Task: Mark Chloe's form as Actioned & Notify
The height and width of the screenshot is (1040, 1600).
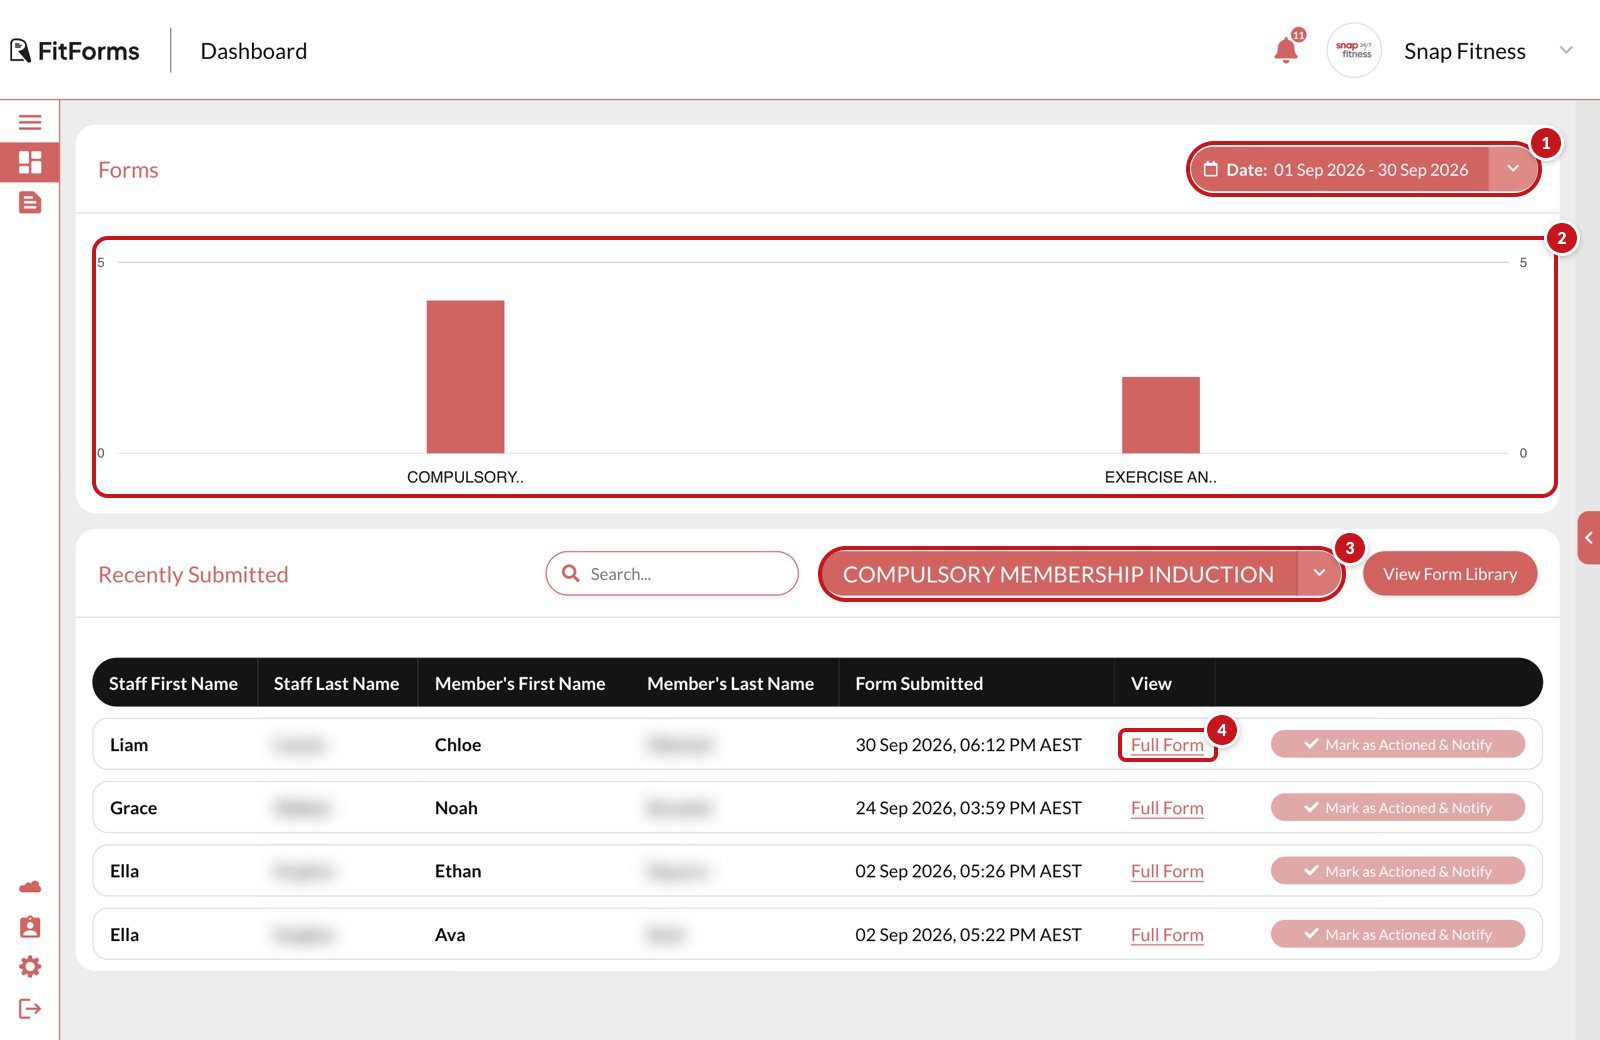Action: click(x=1398, y=744)
